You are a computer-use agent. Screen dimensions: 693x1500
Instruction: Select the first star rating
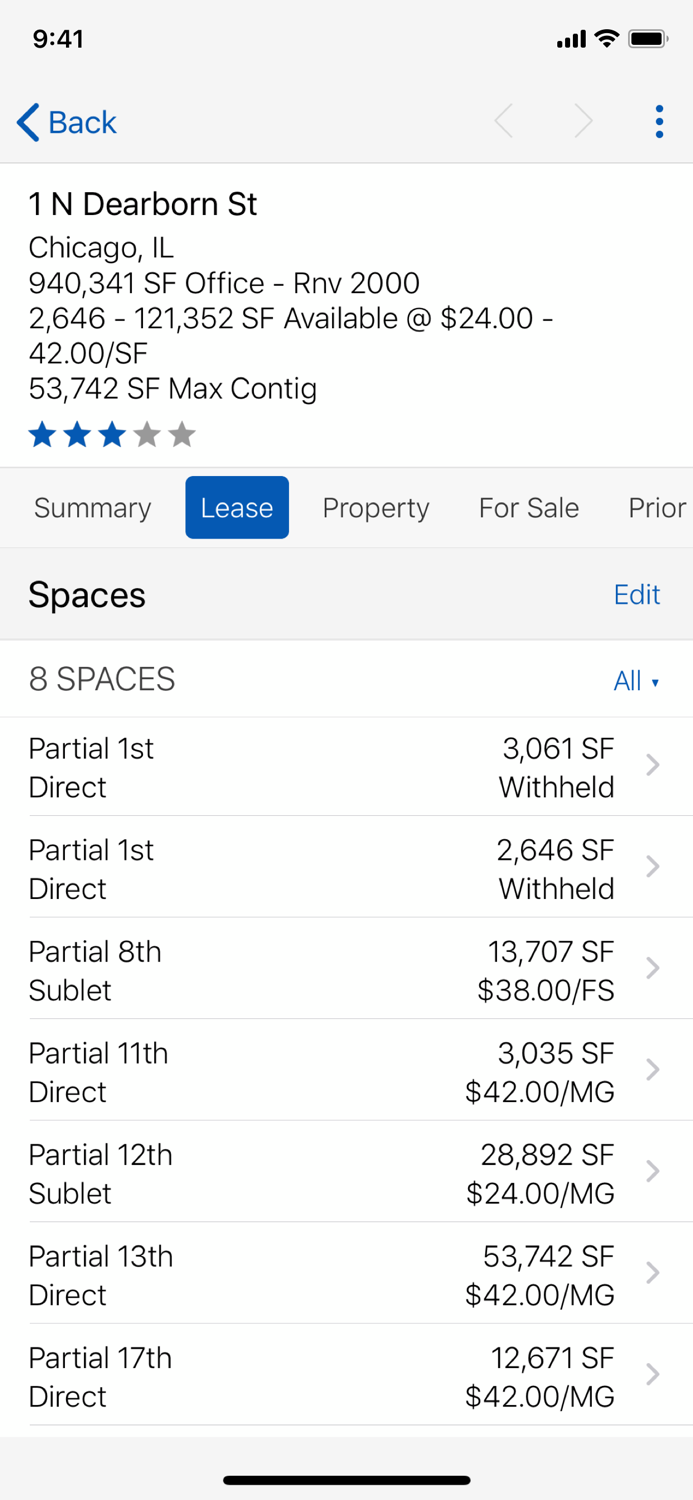(42, 434)
